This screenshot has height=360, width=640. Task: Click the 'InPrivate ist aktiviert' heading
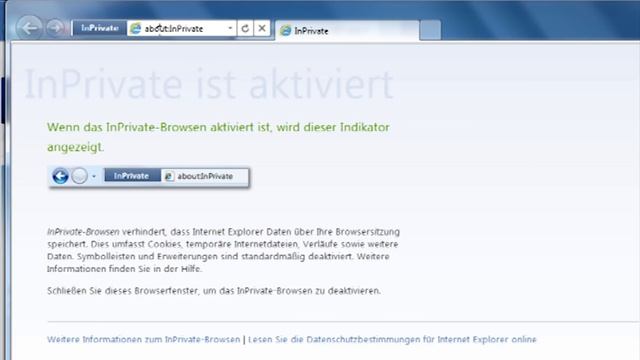point(209,84)
